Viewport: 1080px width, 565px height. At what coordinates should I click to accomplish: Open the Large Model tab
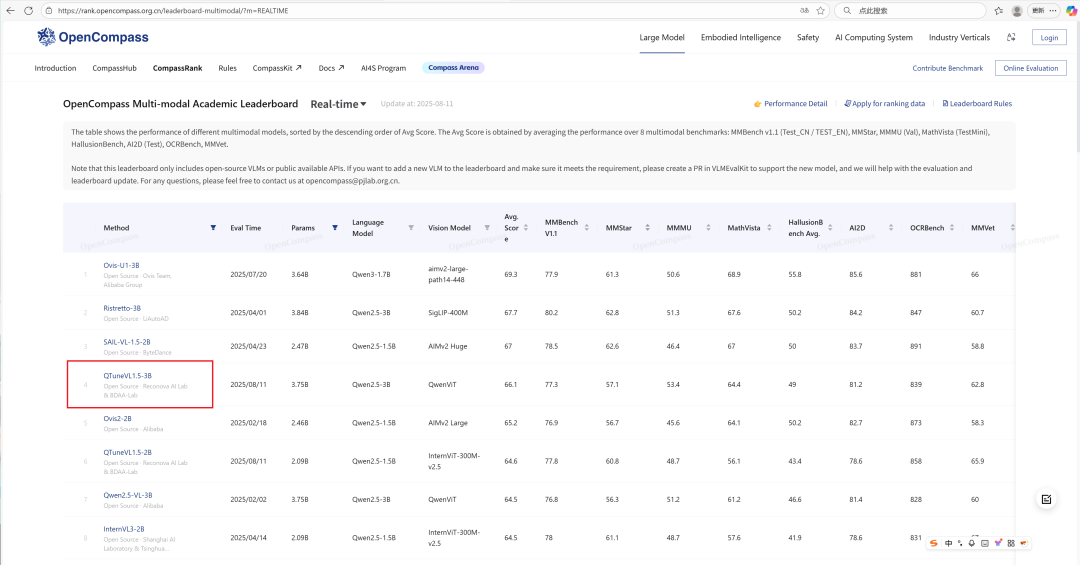(662, 37)
